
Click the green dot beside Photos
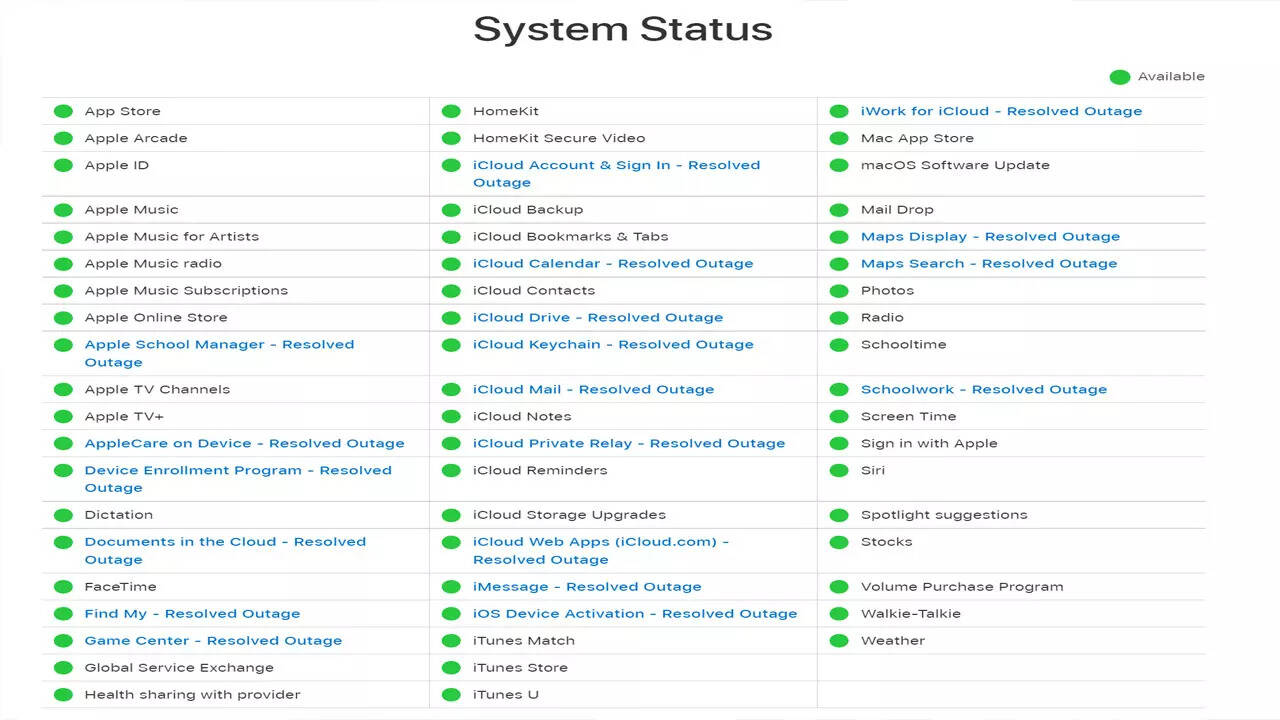coord(839,291)
